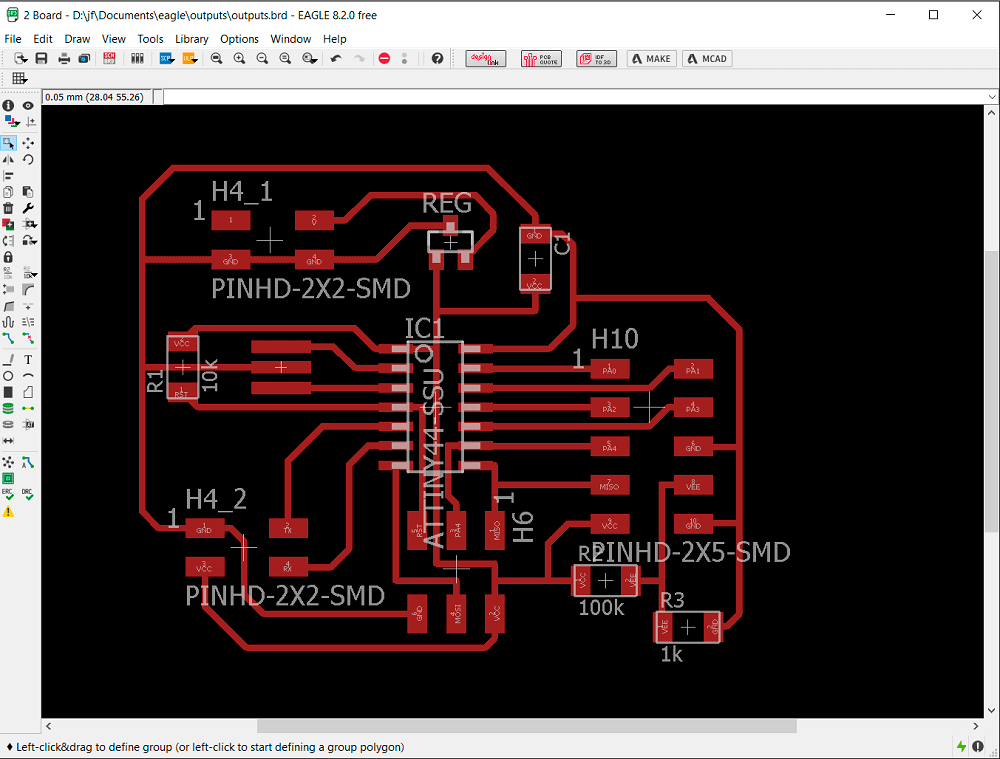Select the Delete trash tool

8,208
